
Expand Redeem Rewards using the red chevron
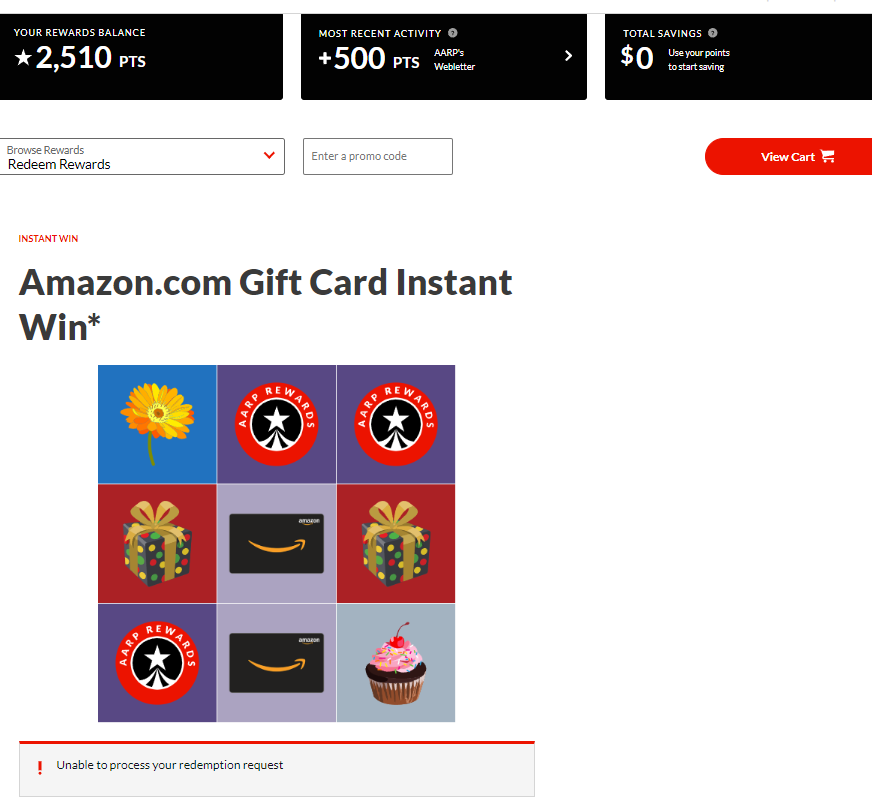point(269,156)
